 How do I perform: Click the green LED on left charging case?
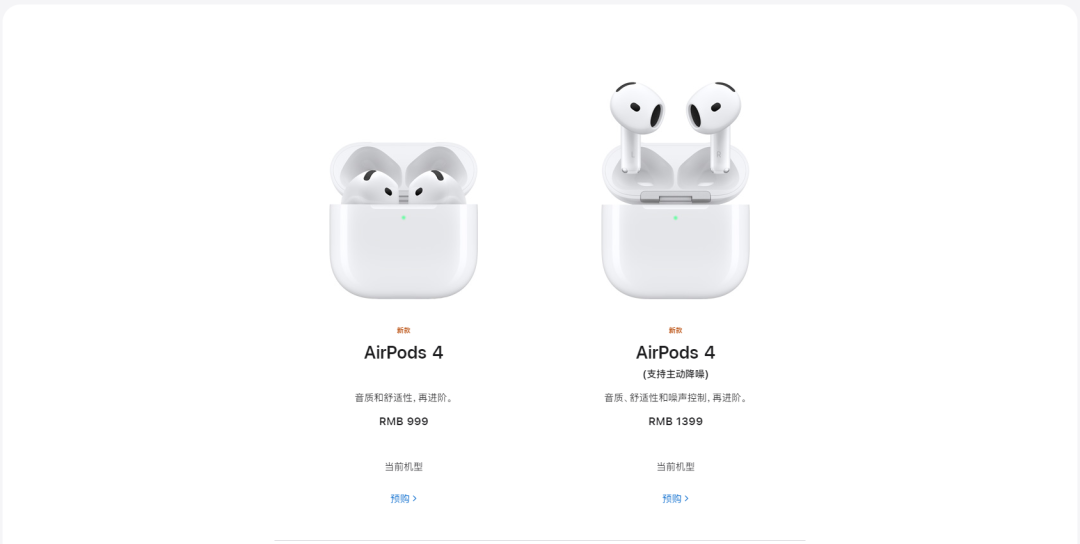pyautogui.click(x=404, y=218)
